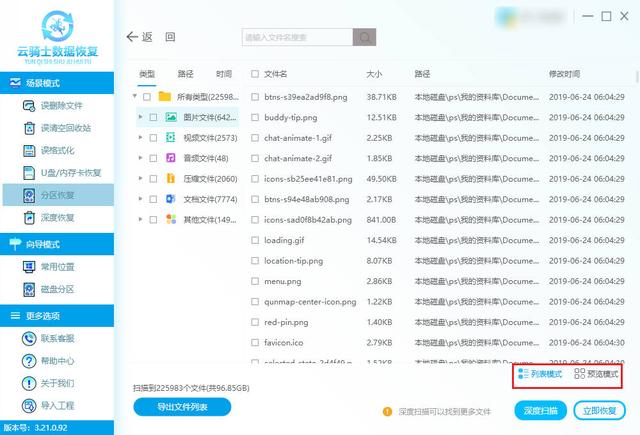Start 深度扫描 button

click(x=540, y=411)
